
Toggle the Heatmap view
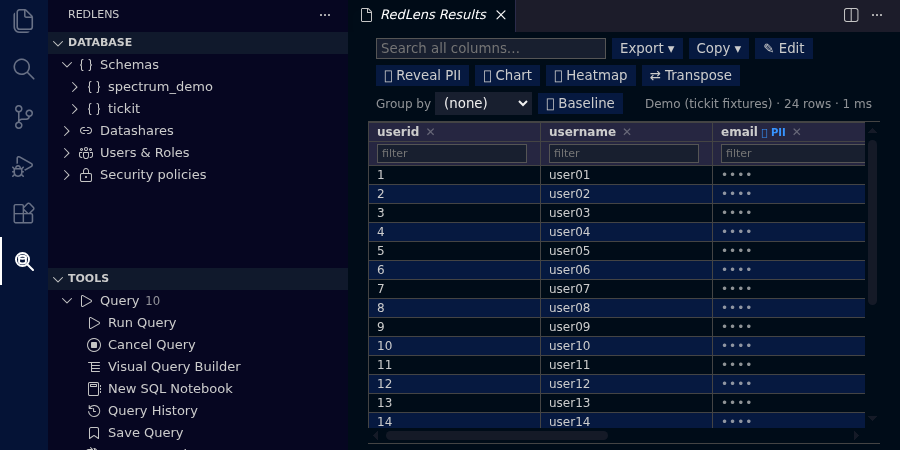(x=591, y=76)
